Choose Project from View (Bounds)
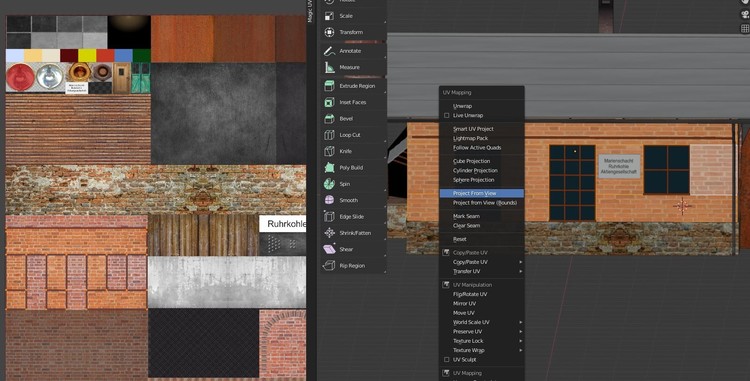 pos(482,203)
